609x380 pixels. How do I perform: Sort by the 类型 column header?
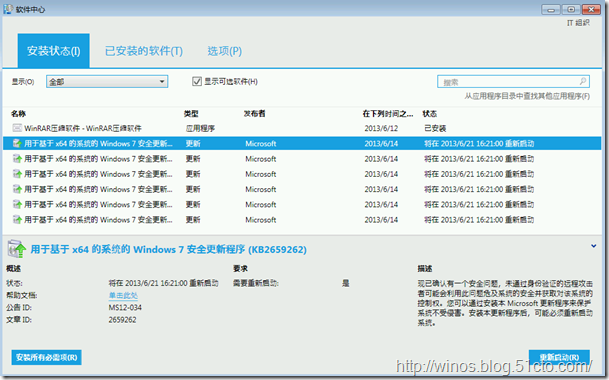tap(191, 113)
